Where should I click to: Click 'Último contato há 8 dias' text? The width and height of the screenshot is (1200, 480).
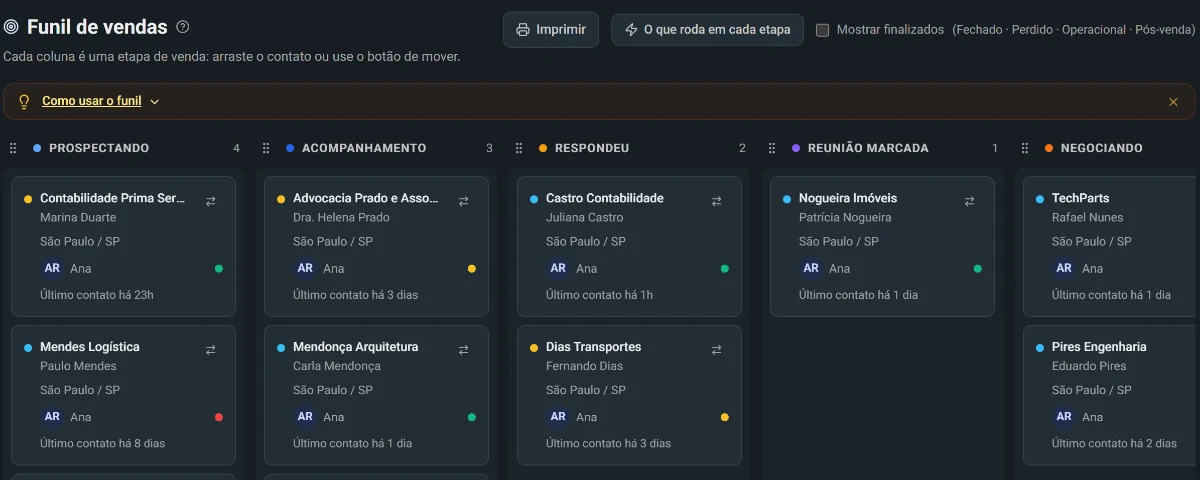[102, 443]
